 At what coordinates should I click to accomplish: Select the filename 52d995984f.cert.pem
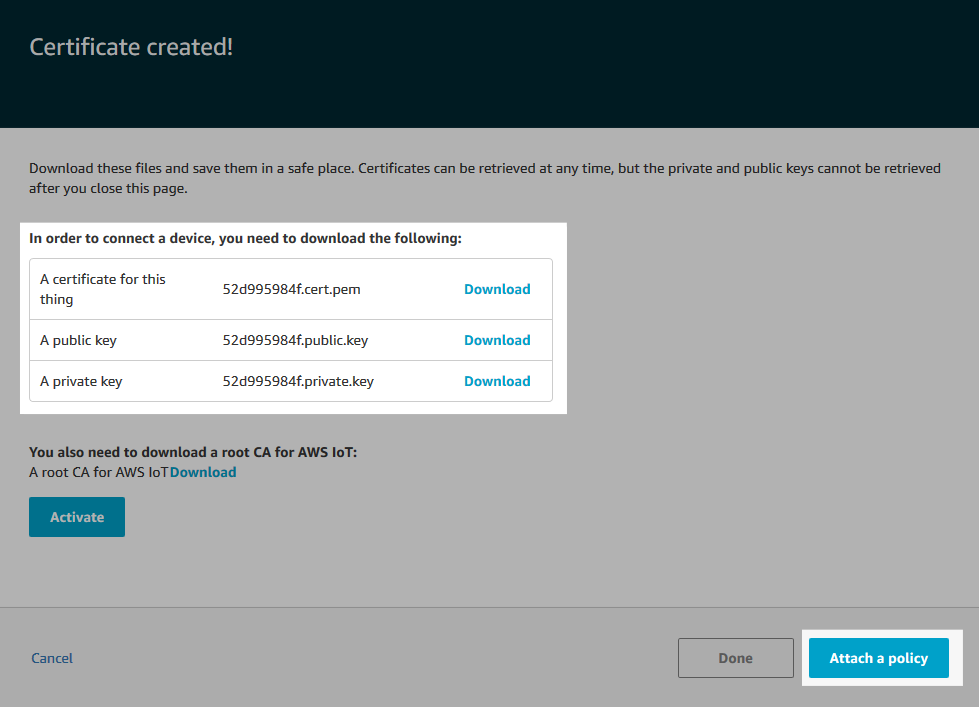290,289
